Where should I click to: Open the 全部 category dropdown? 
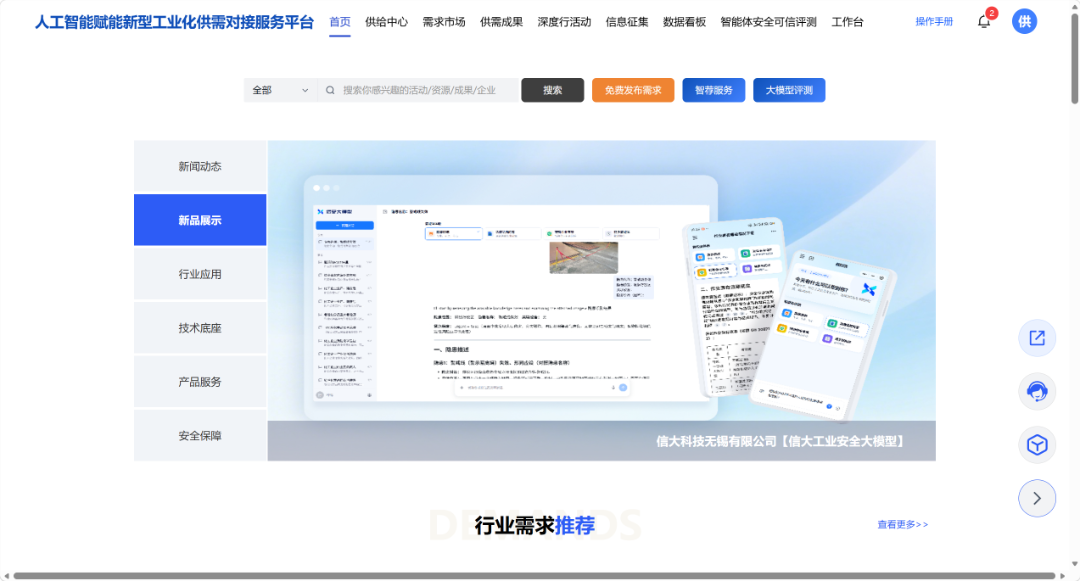(x=280, y=90)
